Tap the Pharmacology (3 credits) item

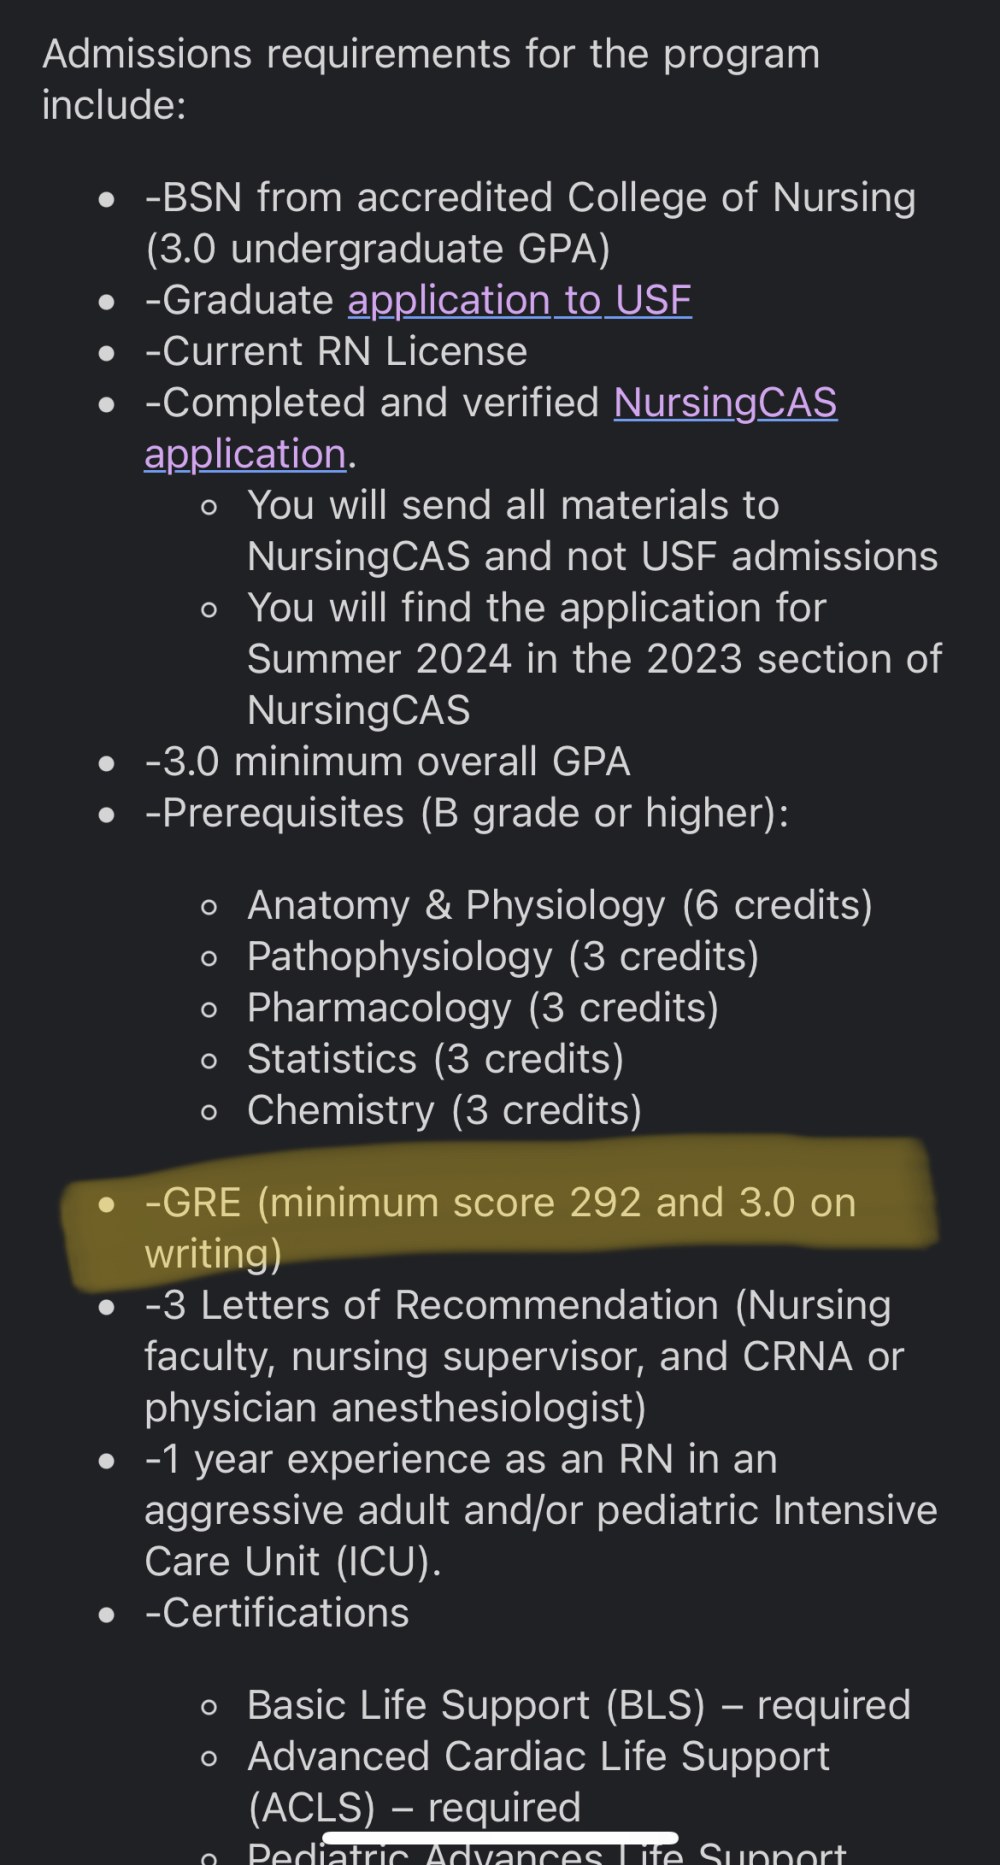pos(483,1007)
